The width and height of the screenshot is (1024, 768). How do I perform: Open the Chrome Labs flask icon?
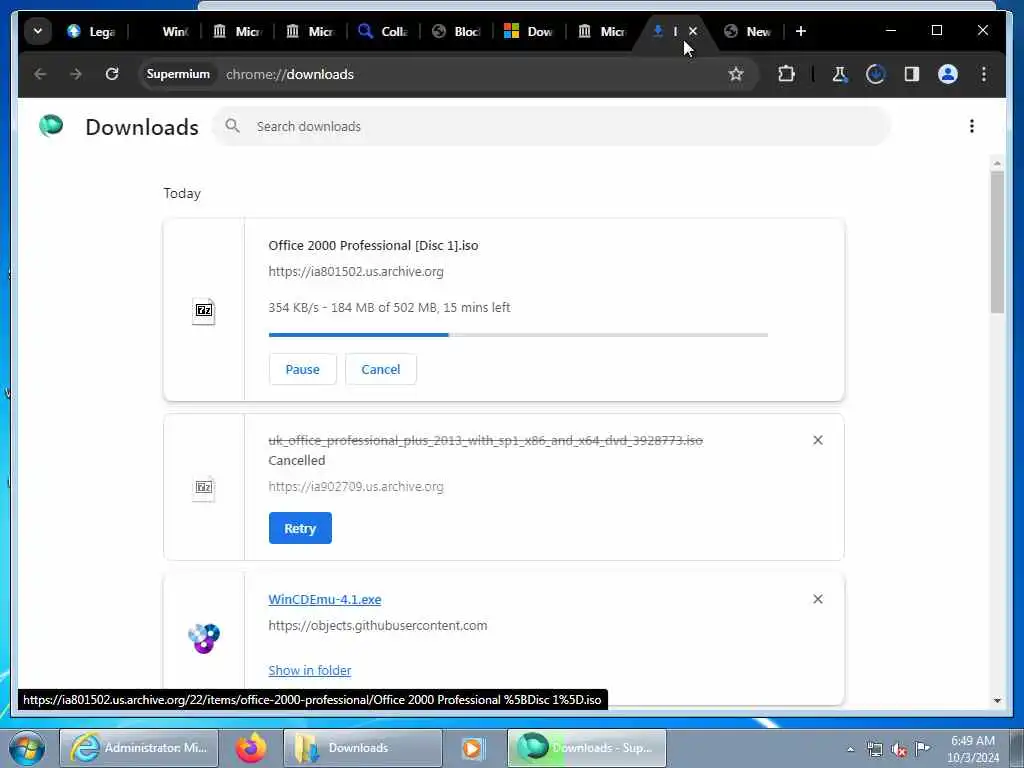tap(840, 74)
